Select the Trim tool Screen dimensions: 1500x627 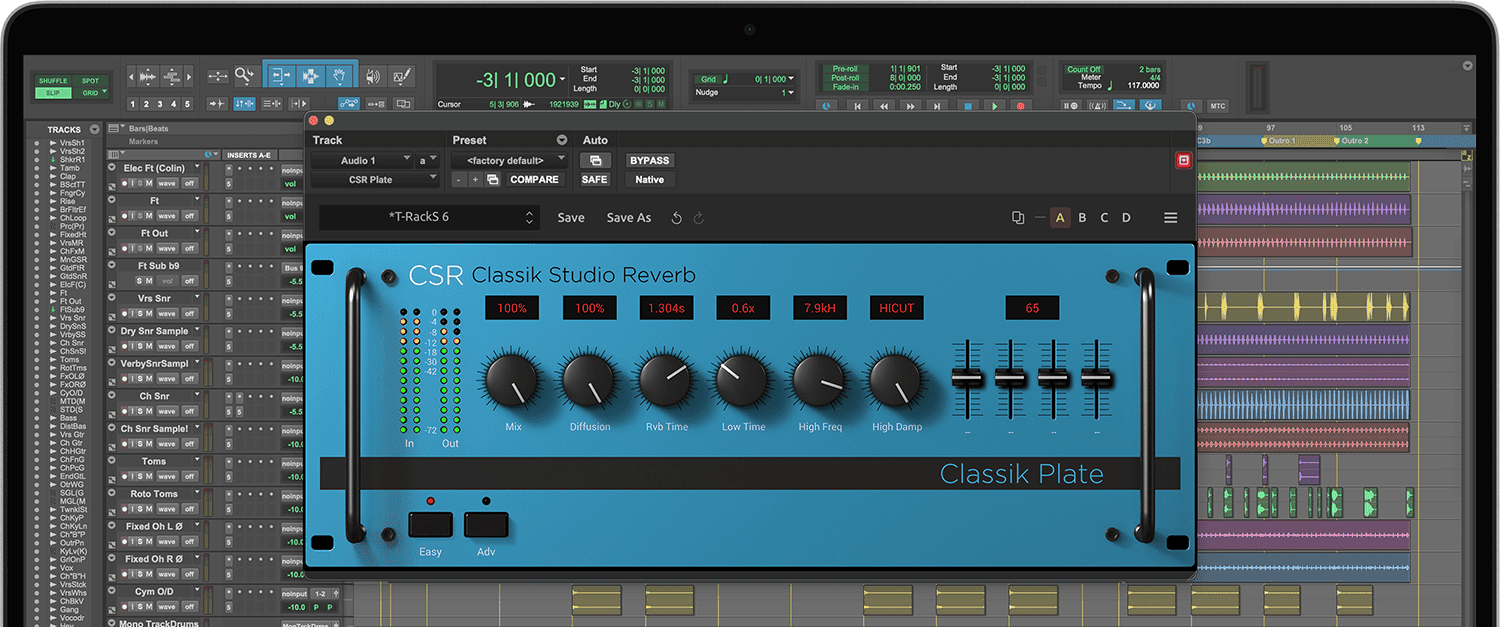click(x=281, y=76)
